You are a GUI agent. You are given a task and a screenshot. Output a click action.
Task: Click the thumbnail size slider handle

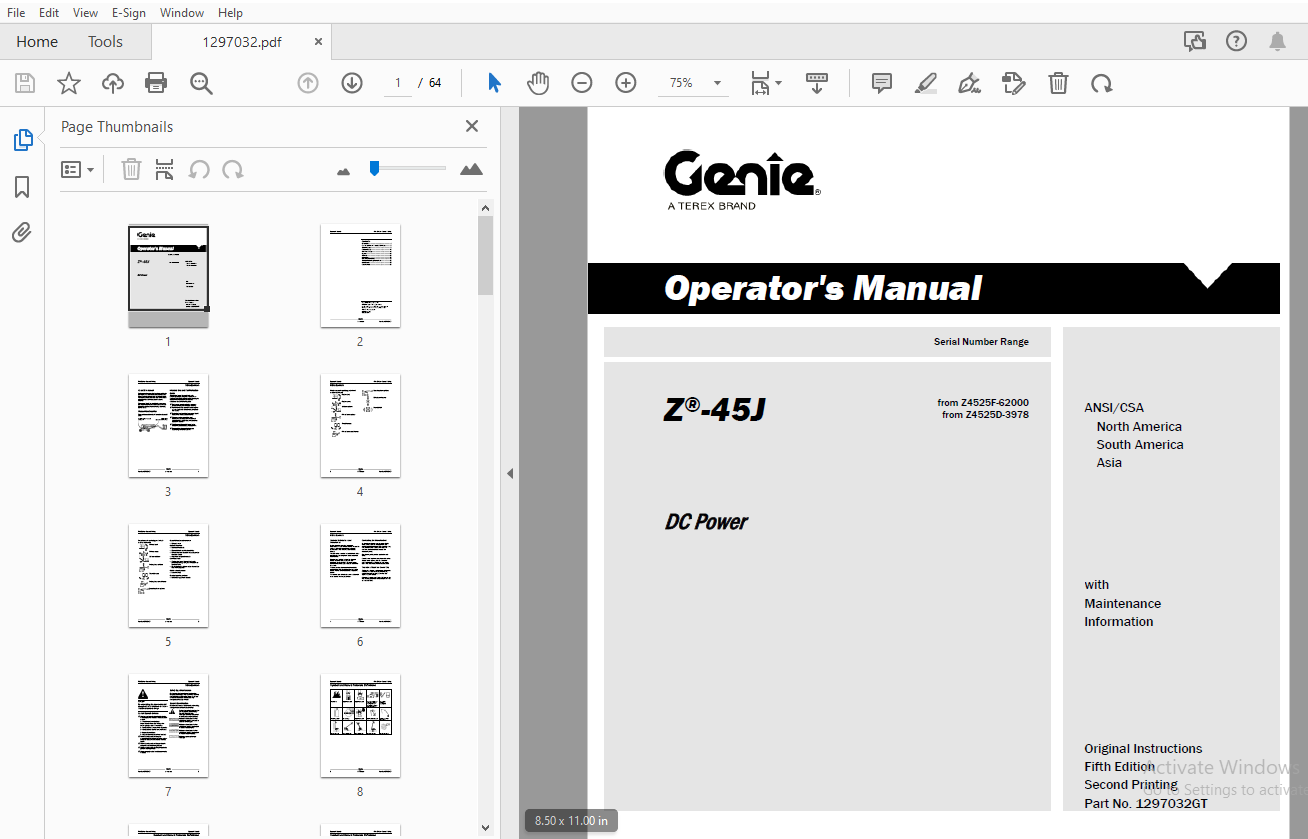tap(374, 168)
